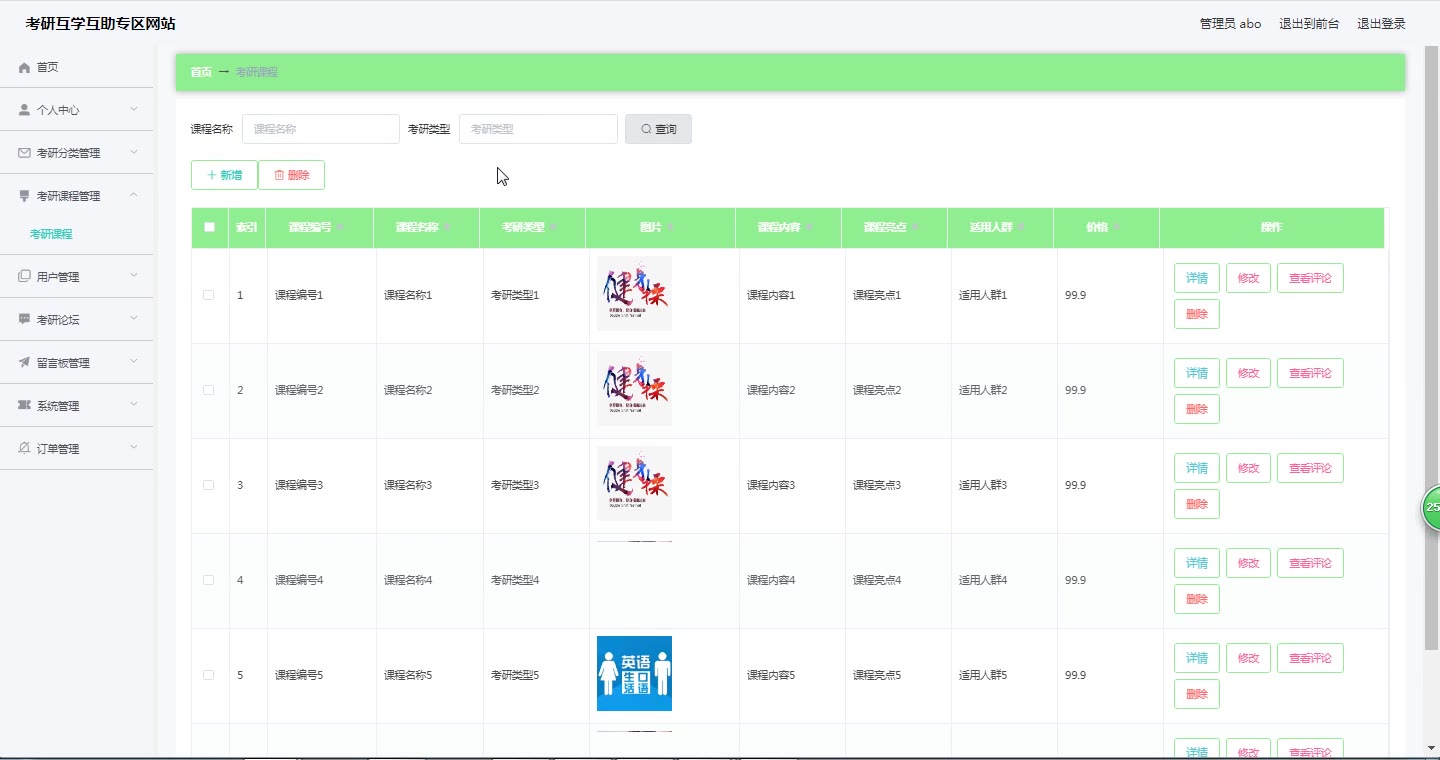Click the vertical page scrollbar
This screenshot has height=760, width=1440.
(1431, 348)
